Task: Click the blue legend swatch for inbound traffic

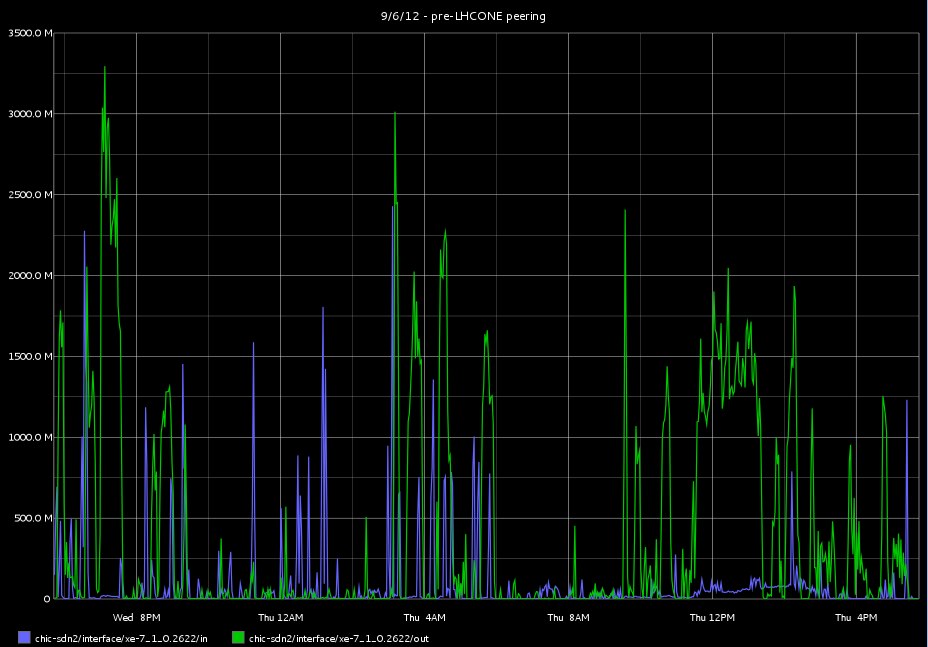Action: click(x=25, y=637)
